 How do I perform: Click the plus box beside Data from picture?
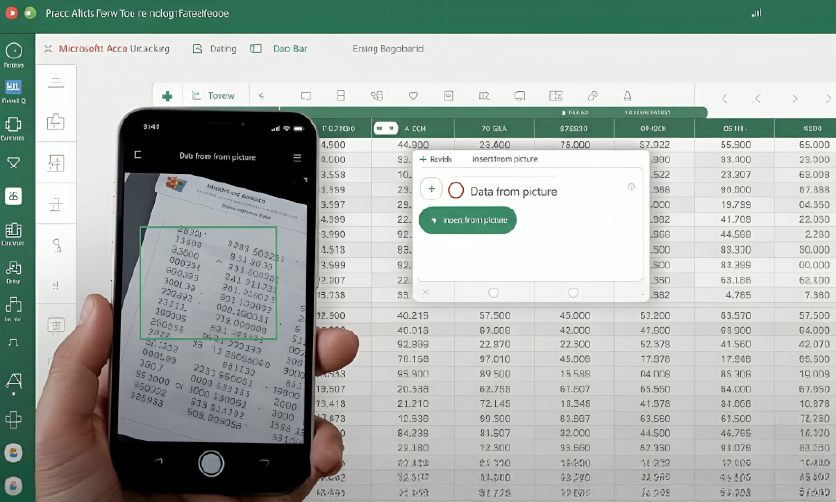(x=431, y=189)
